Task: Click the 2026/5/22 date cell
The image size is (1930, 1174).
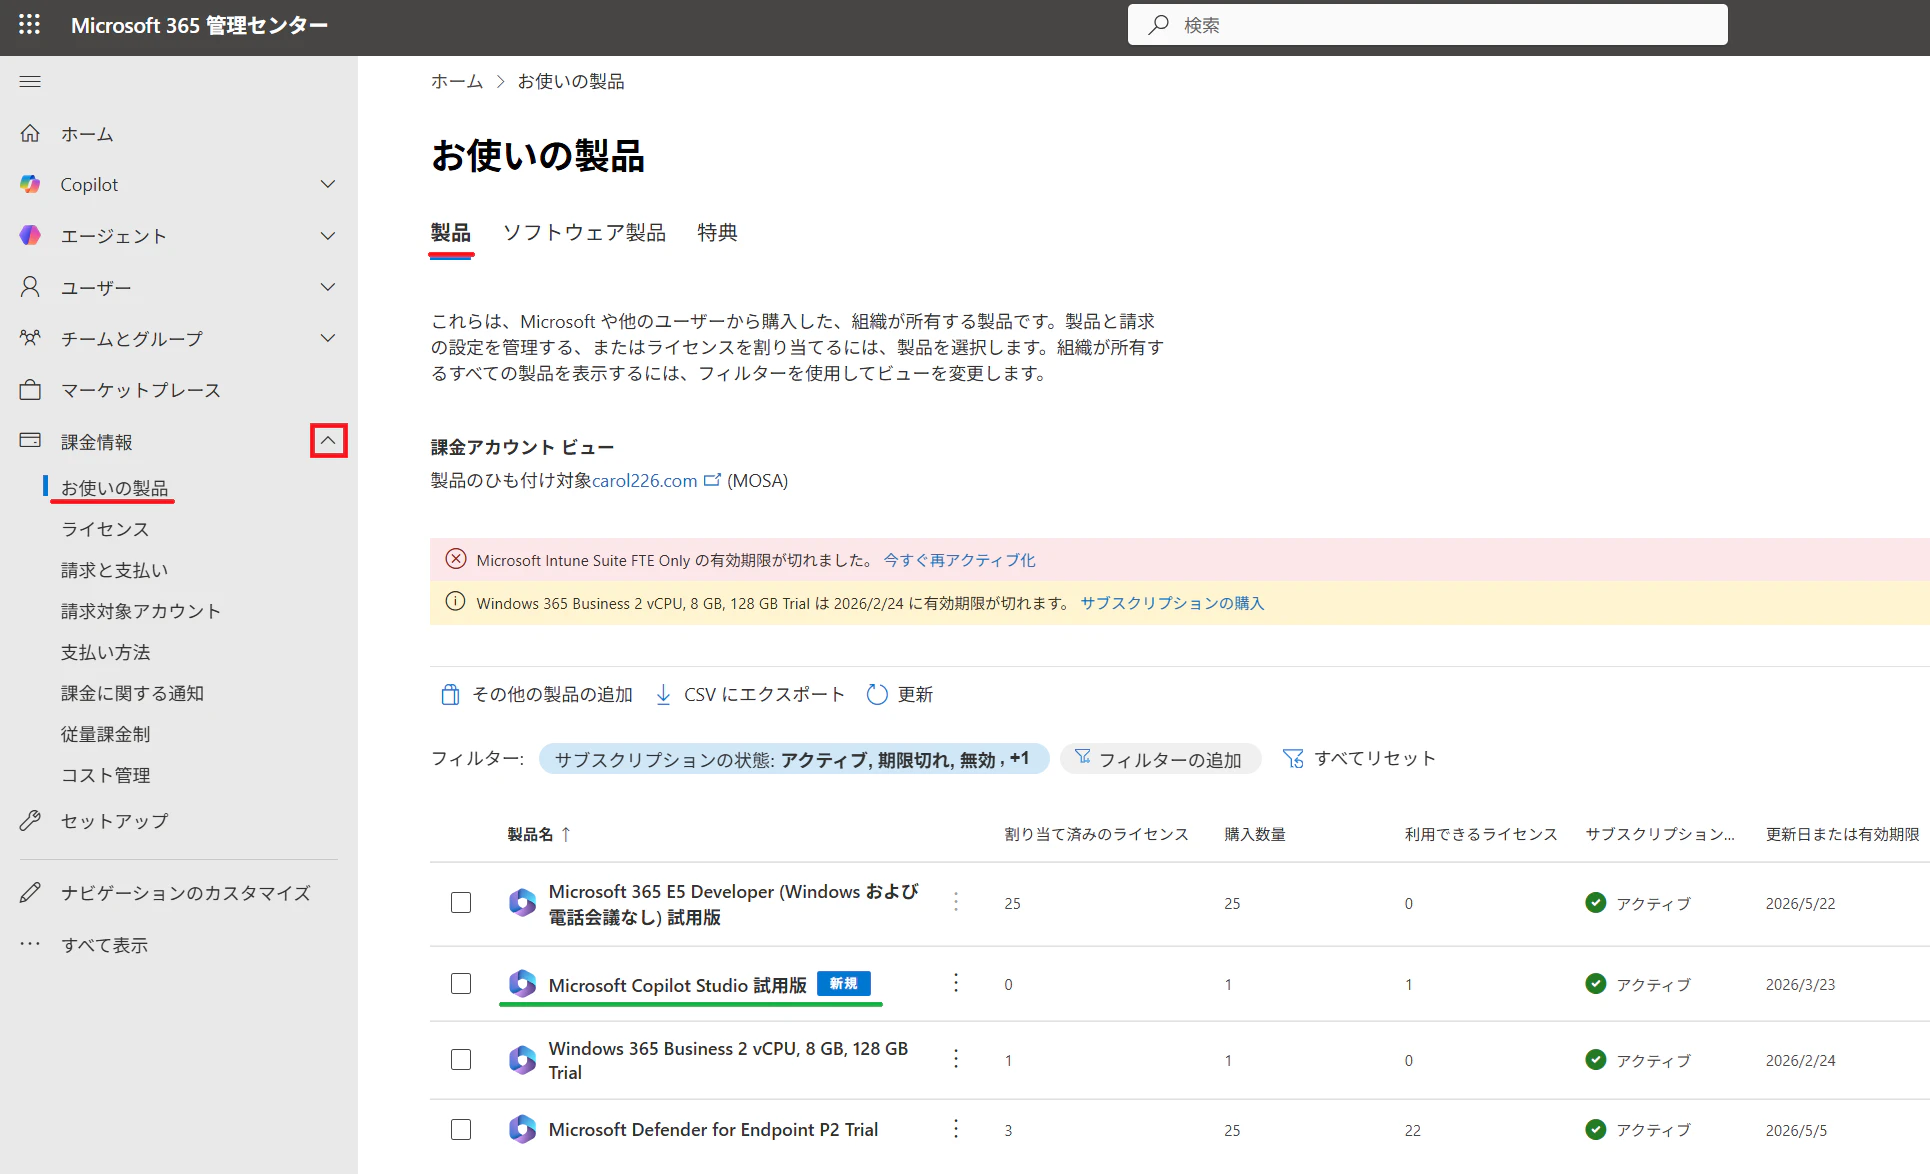Action: 1800,903
